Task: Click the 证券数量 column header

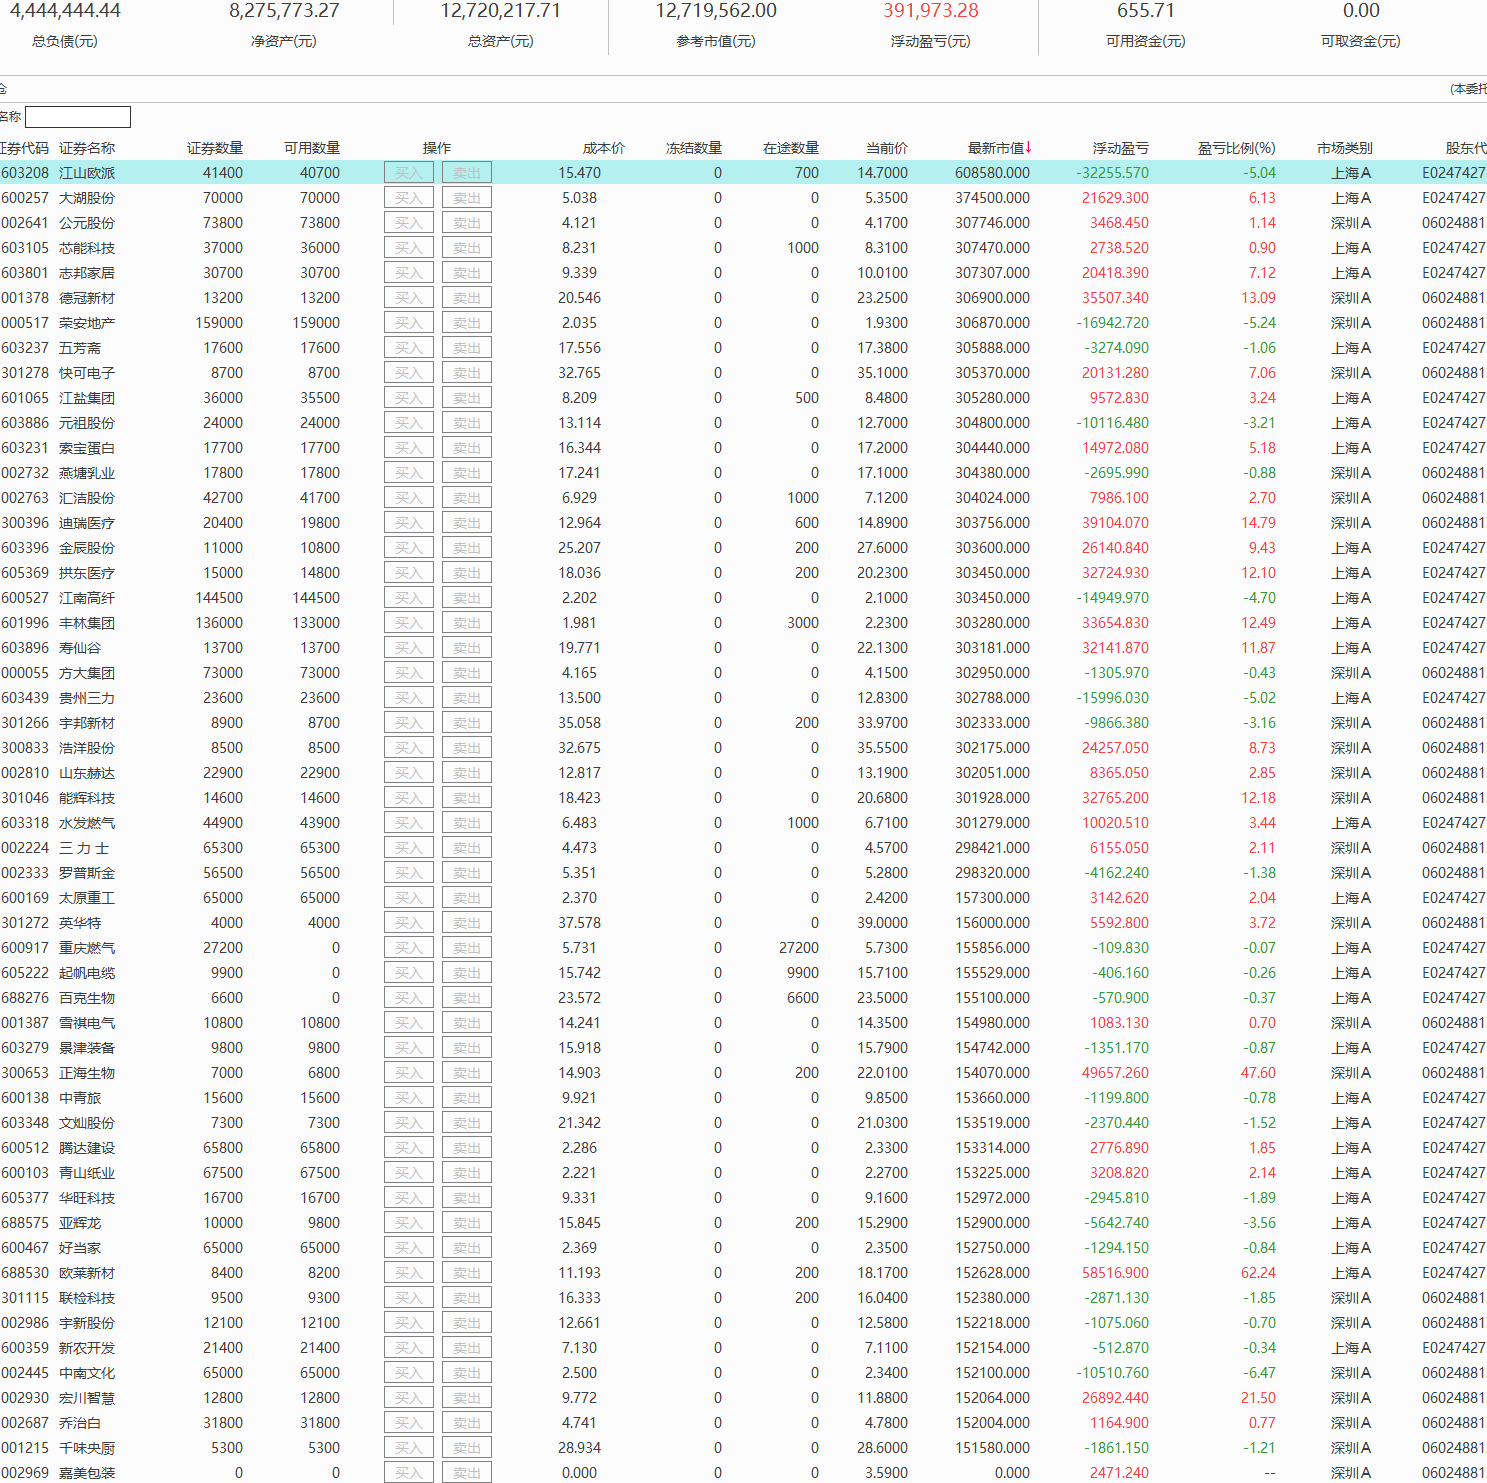Action: [x=214, y=148]
